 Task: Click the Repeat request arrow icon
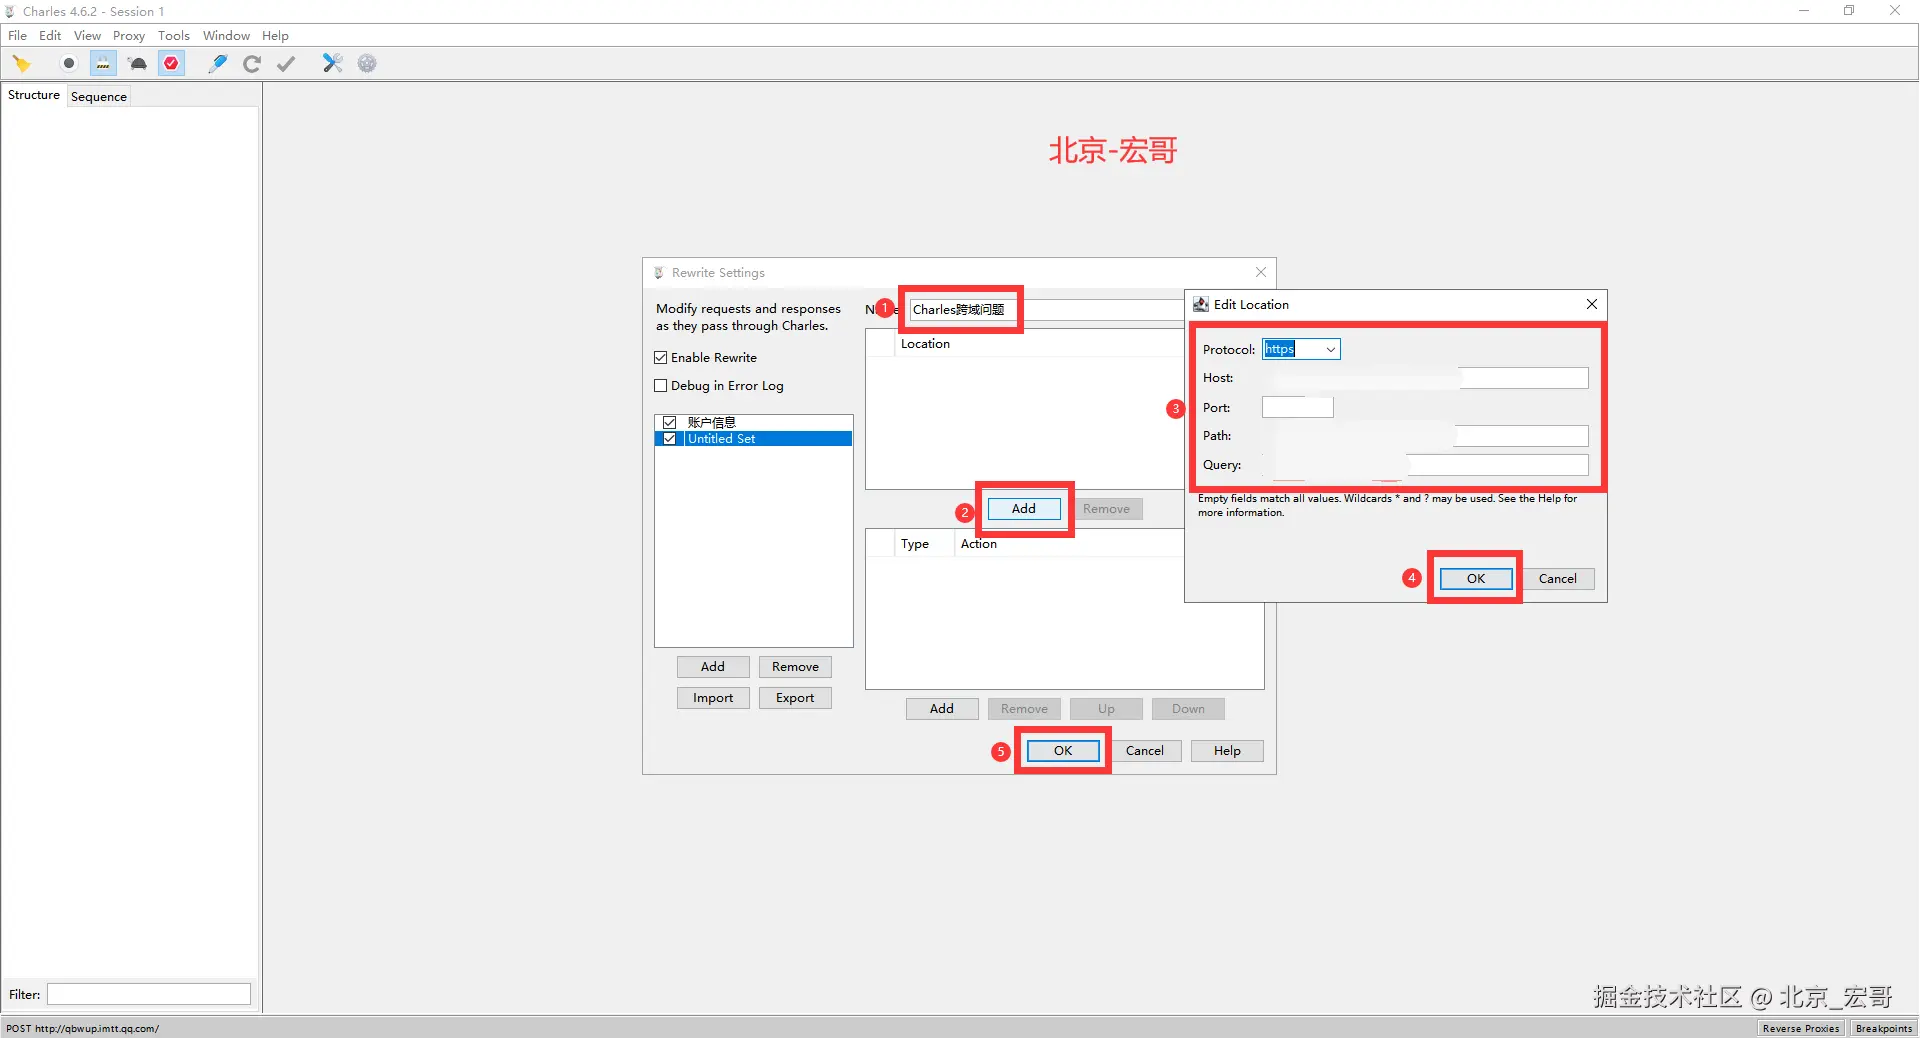(252, 64)
